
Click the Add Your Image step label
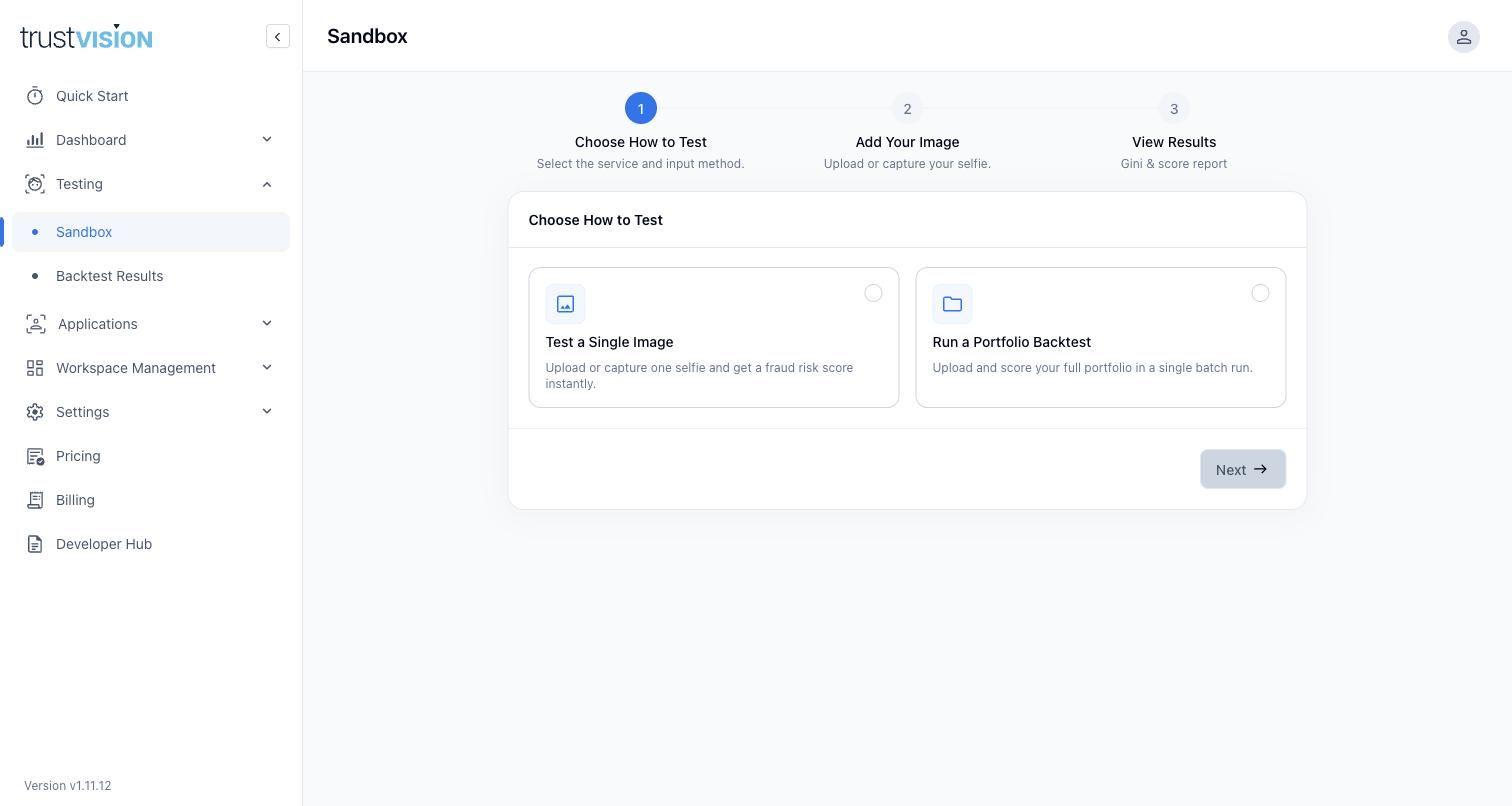[907, 142]
